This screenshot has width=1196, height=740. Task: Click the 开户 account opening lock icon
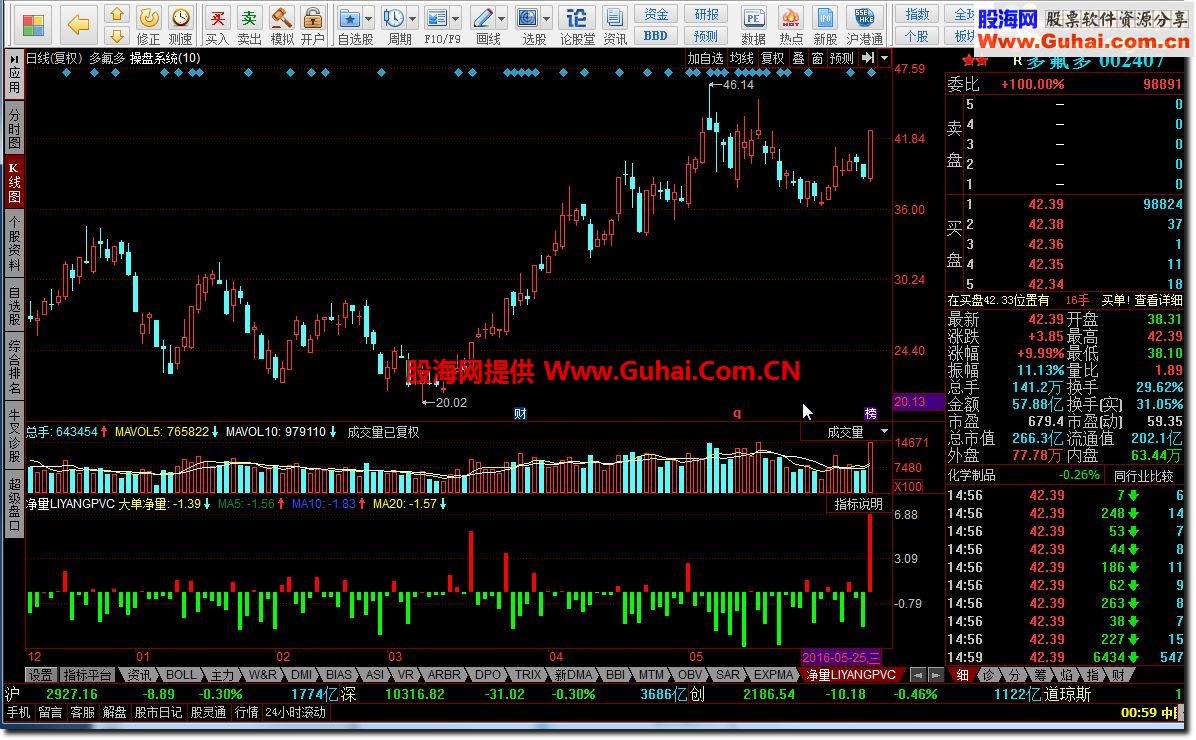(x=313, y=24)
